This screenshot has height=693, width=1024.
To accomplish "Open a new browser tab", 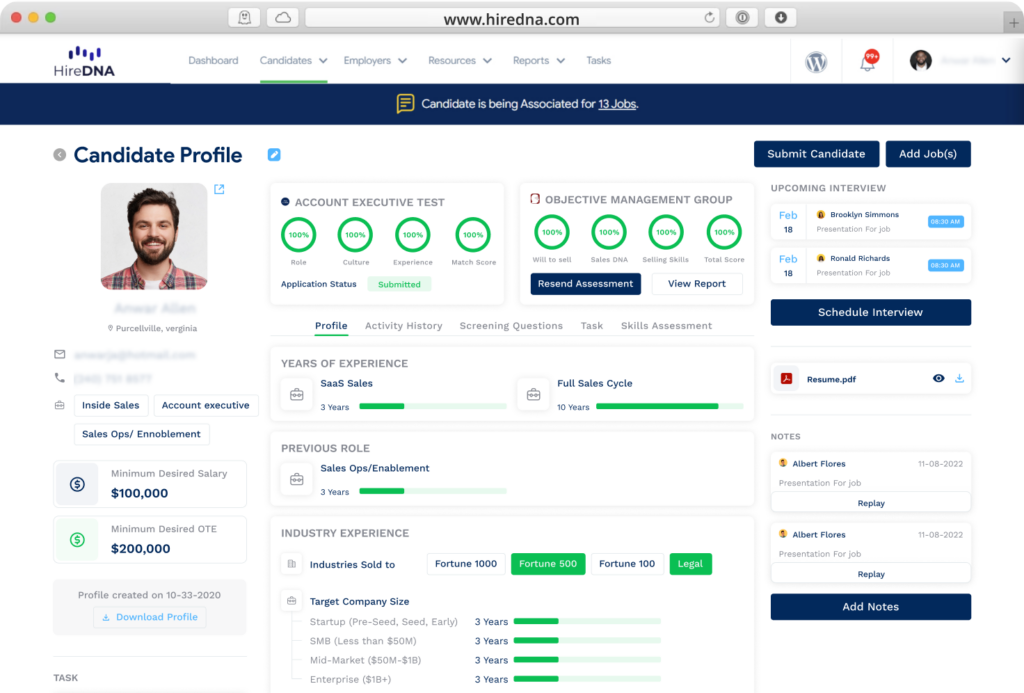I will [x=1013, y=23].
